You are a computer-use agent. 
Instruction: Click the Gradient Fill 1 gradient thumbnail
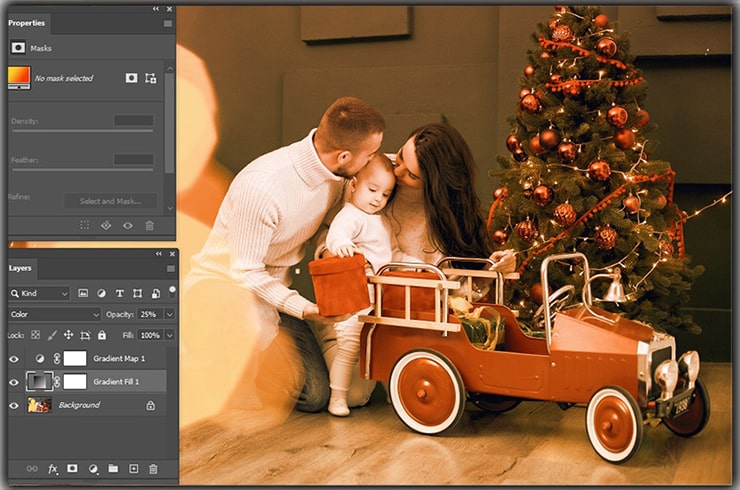(39, 381)
